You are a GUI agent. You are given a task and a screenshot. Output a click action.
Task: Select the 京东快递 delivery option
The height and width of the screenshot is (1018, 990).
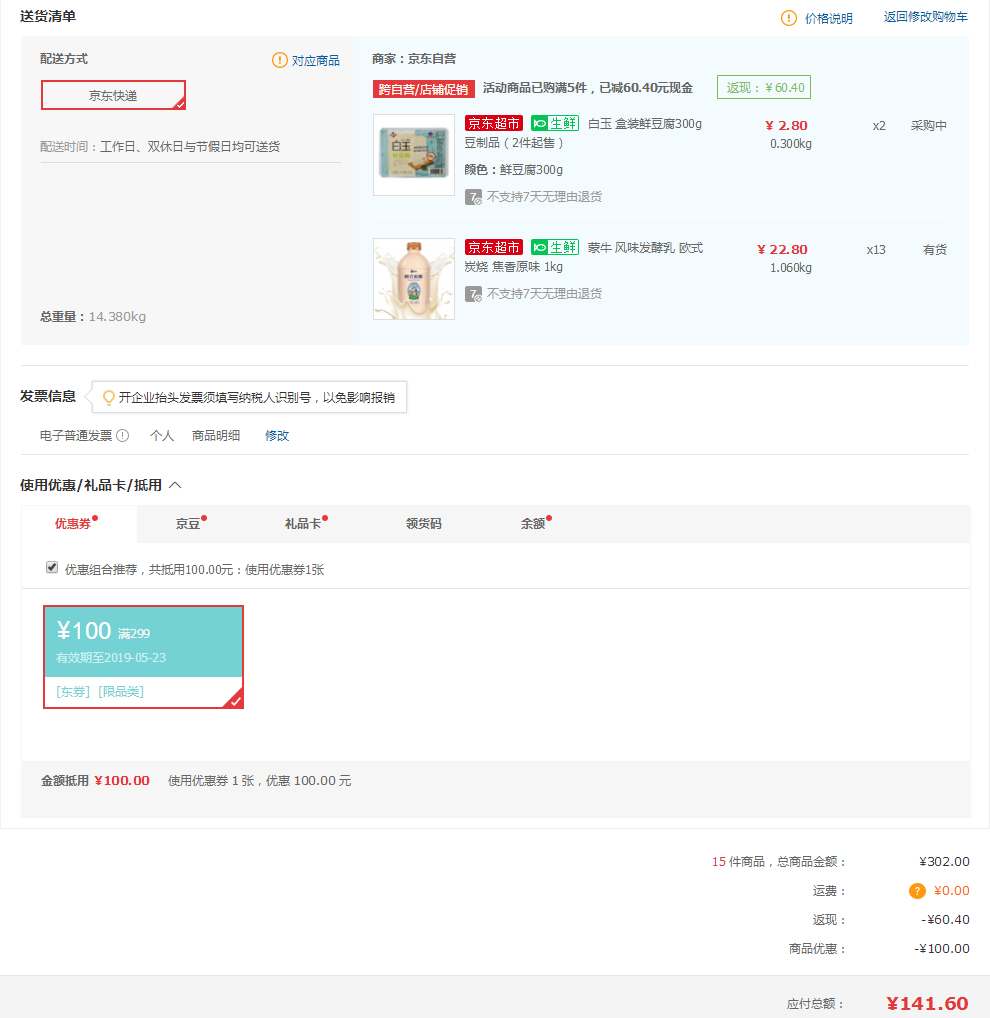[x=114, y=95]
